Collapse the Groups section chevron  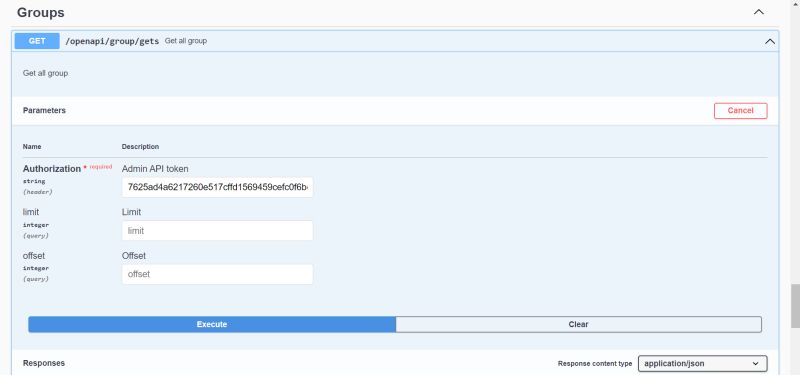[759, 12]
